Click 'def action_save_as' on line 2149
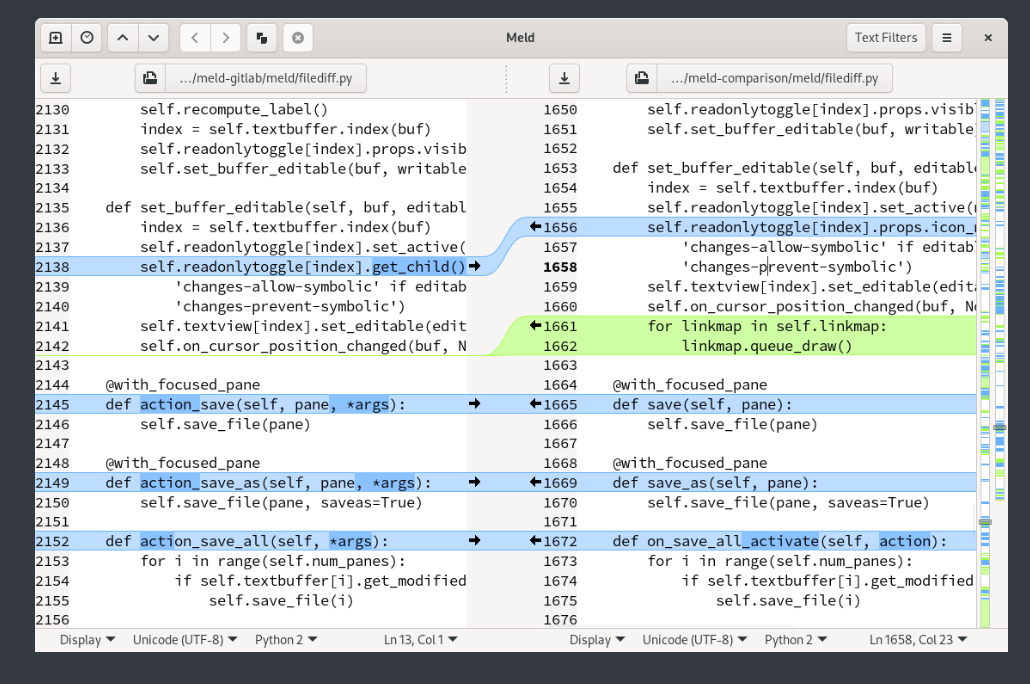The height and width of the screenshot is (684, 1030). click(183, 482)
